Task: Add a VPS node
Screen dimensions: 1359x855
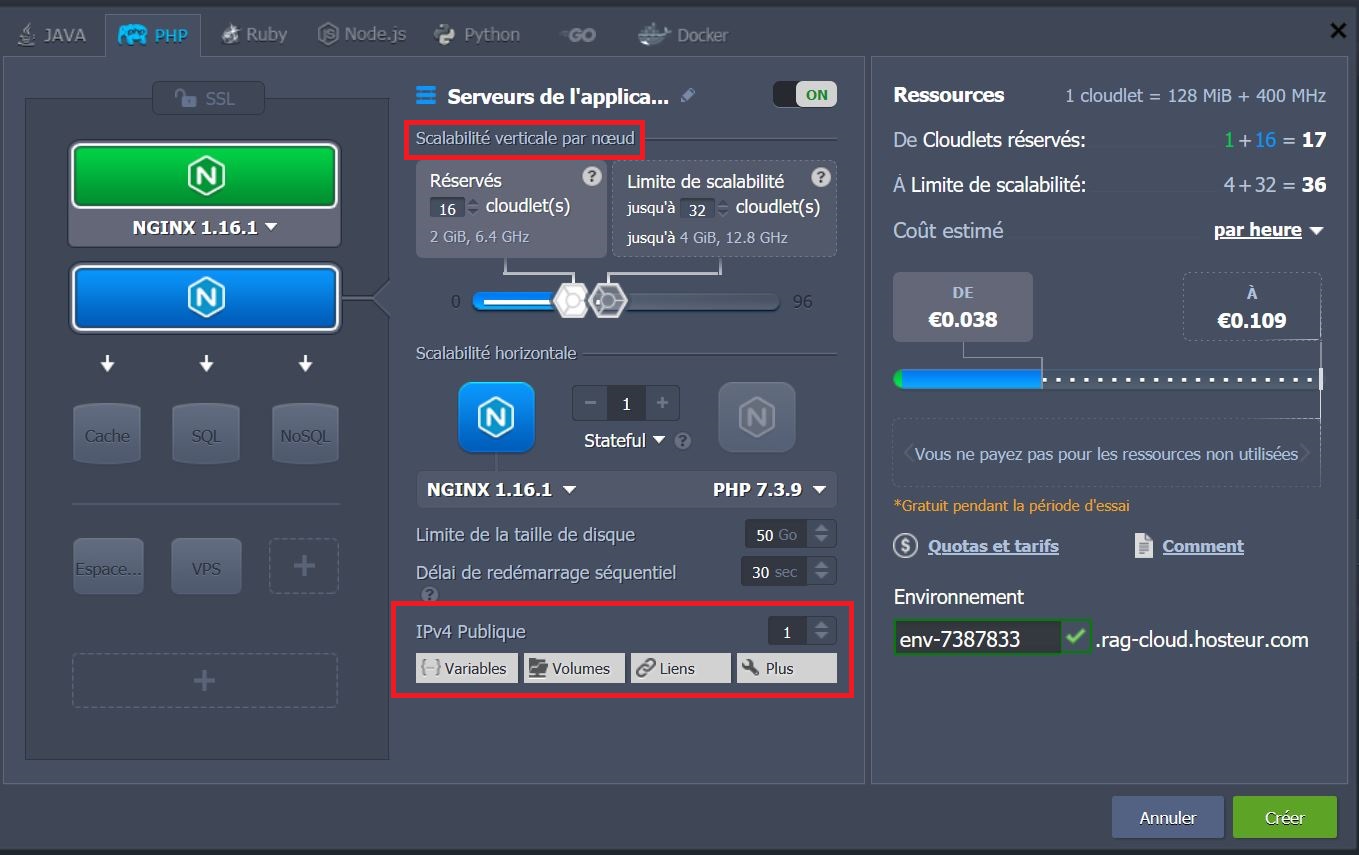Action: point(206,568)
